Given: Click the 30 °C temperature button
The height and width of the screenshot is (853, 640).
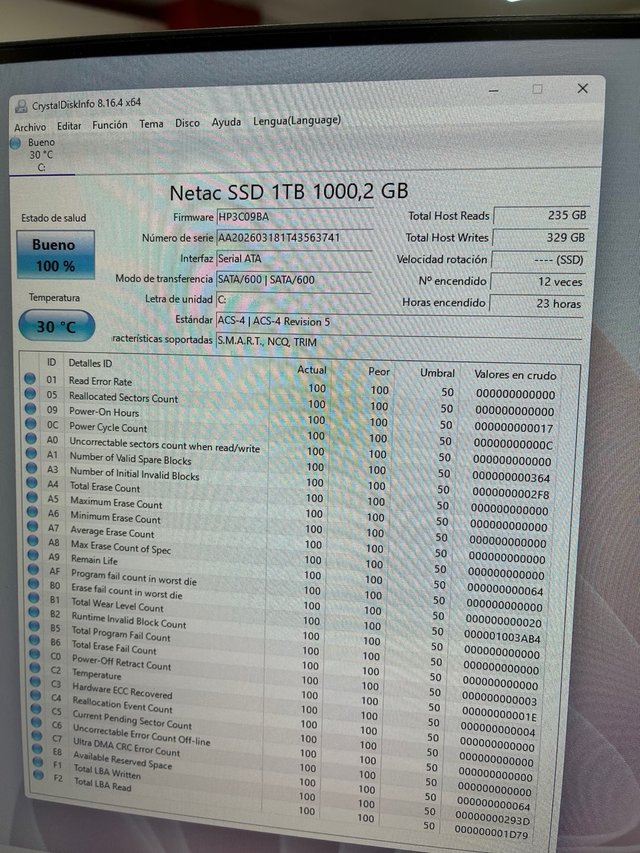Looking at the screenshot, I should (x=56, y=326).
